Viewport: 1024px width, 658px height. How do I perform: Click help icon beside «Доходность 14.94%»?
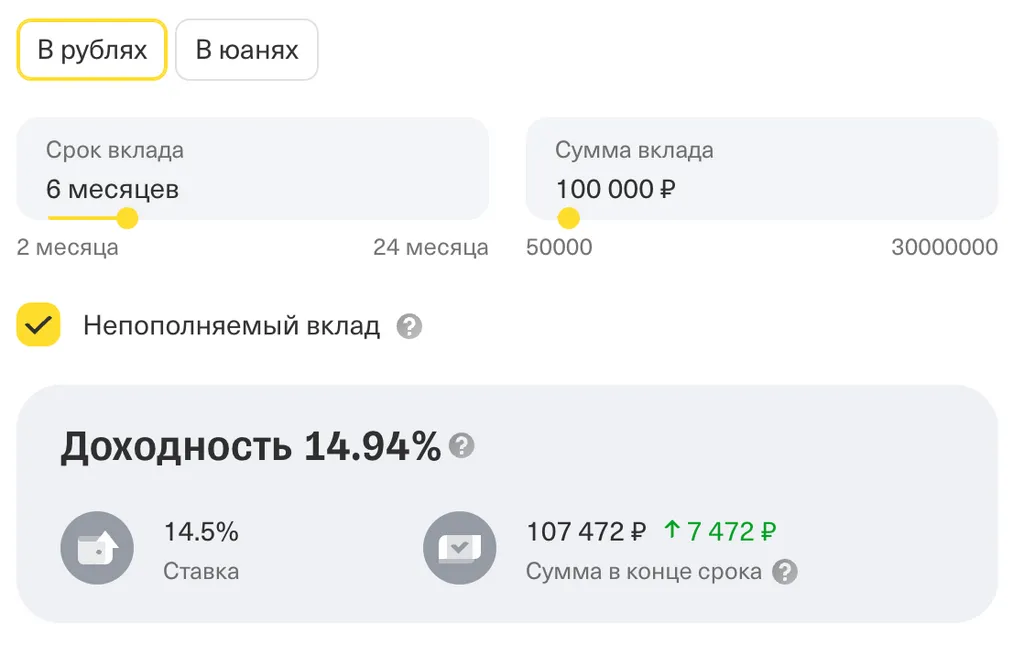pyautogui.click(x=461, y=445)
